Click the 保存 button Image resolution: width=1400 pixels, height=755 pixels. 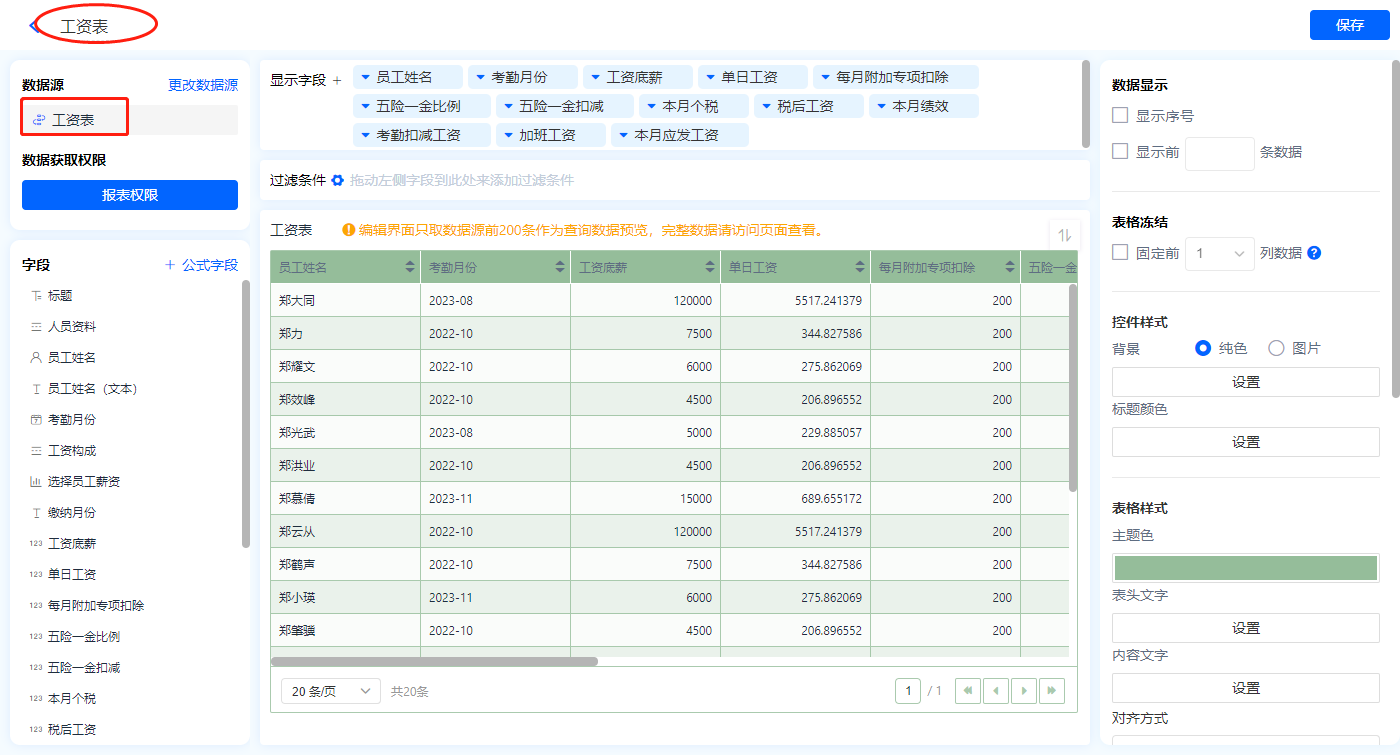pyautogui.click(x=1349, y=25)
